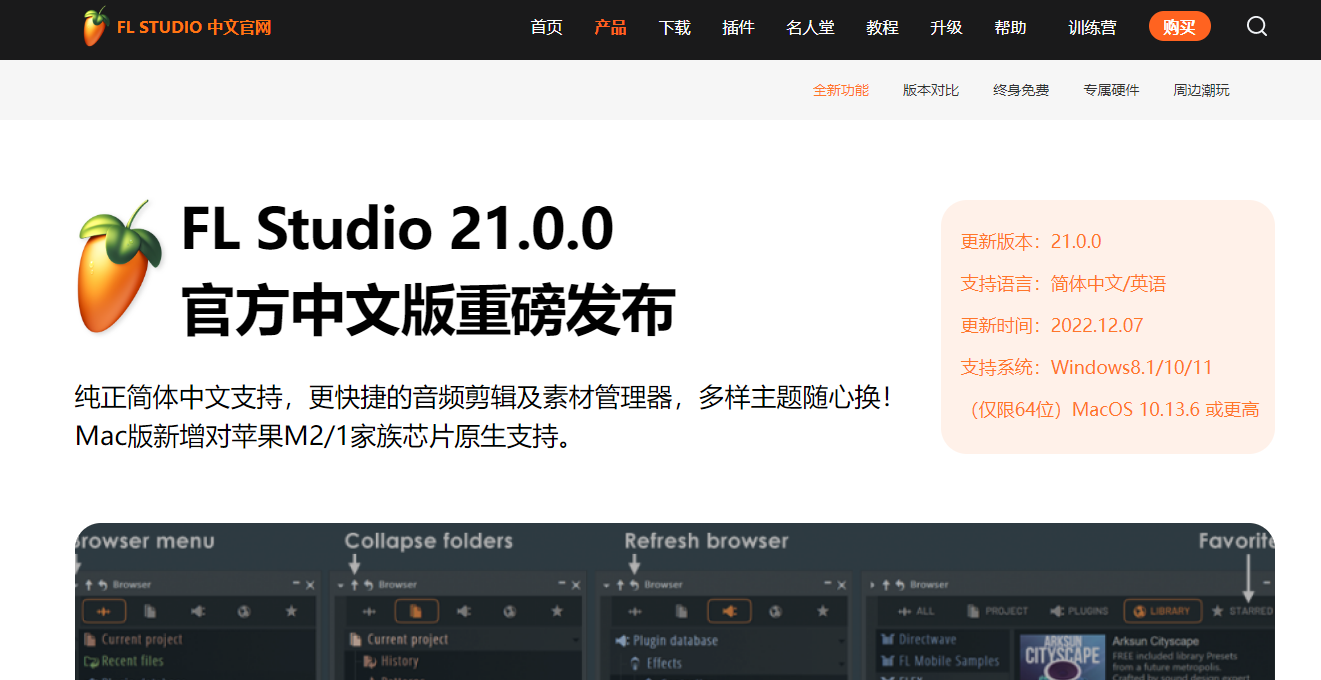This screenshot has width=1321, height=680.
Task: Open the 教程 tutorials page
Action: (882, 28)
